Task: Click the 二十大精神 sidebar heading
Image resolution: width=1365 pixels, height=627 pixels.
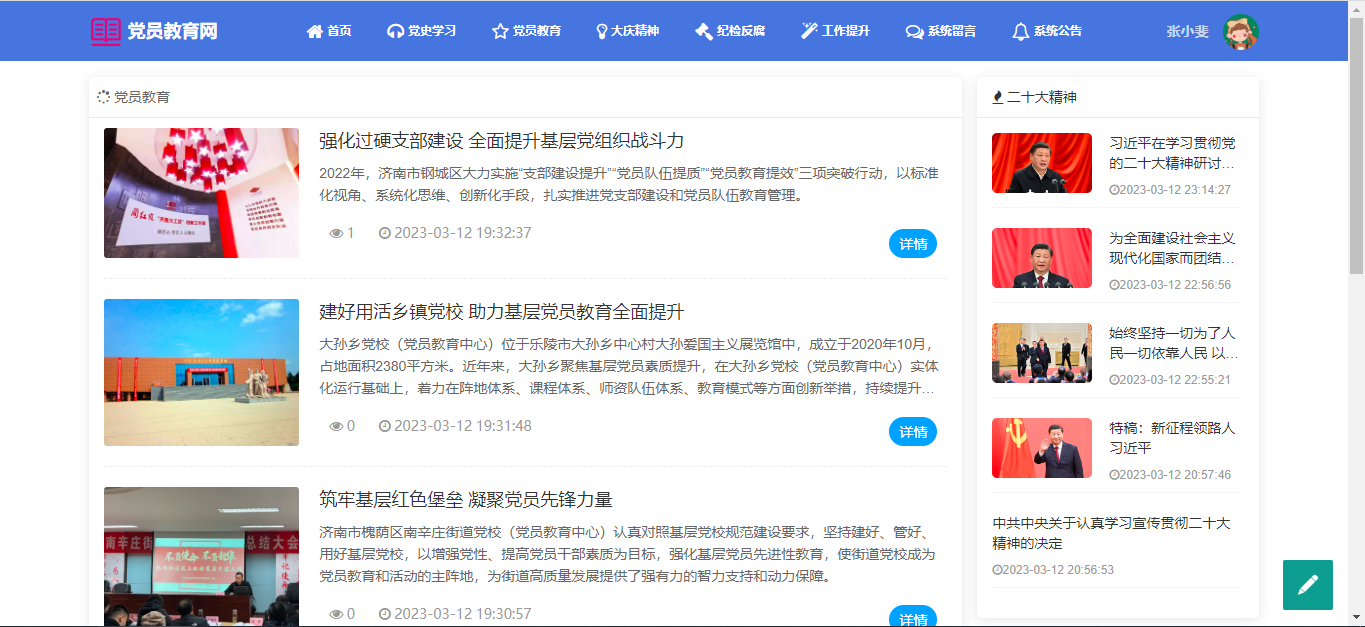Action: click(x=1042, y=97)
